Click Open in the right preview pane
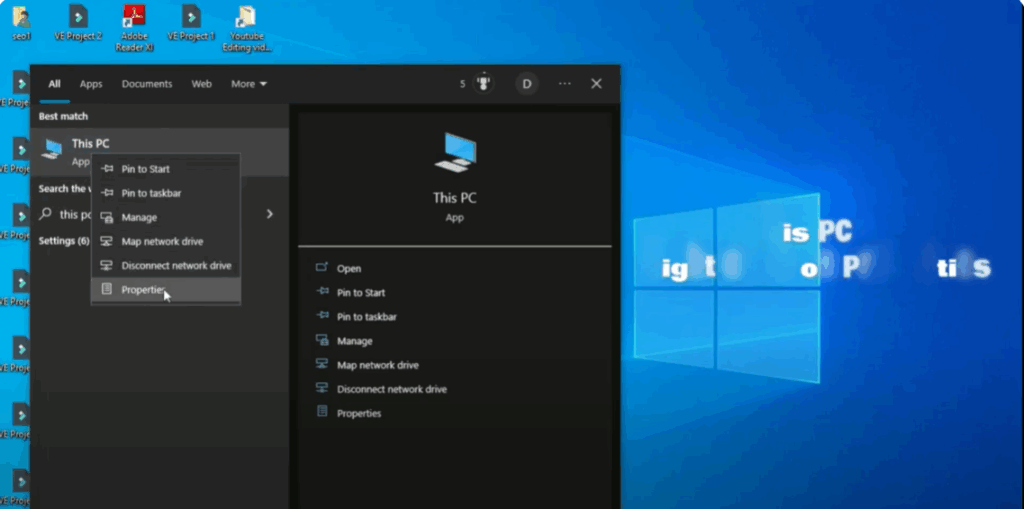 [349, 269]
